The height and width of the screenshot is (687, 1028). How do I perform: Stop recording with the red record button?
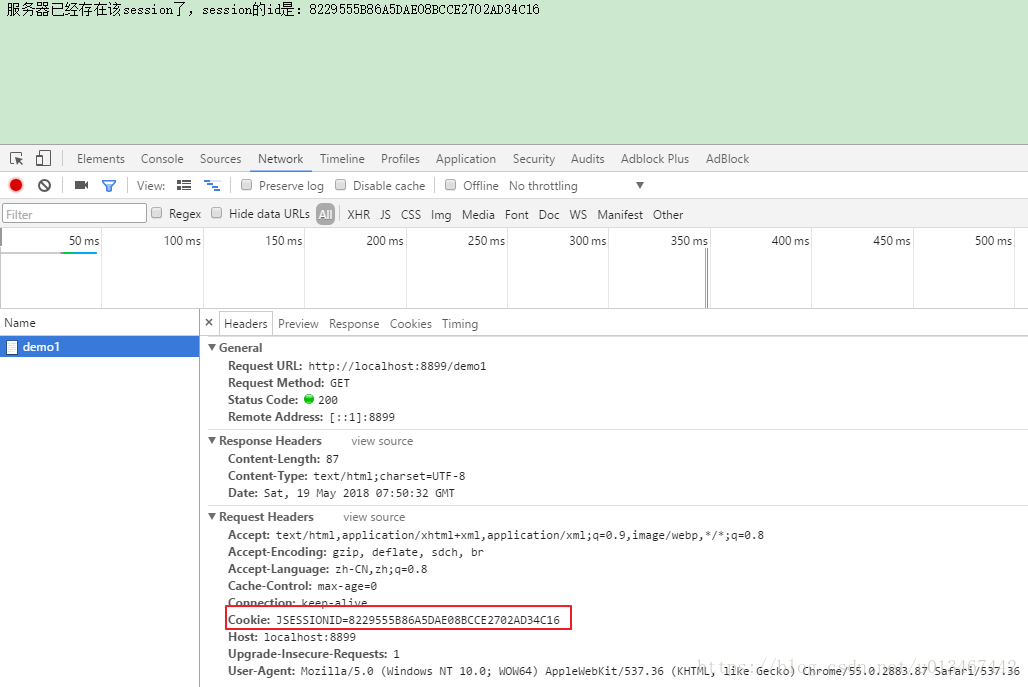tap(16, 186)
